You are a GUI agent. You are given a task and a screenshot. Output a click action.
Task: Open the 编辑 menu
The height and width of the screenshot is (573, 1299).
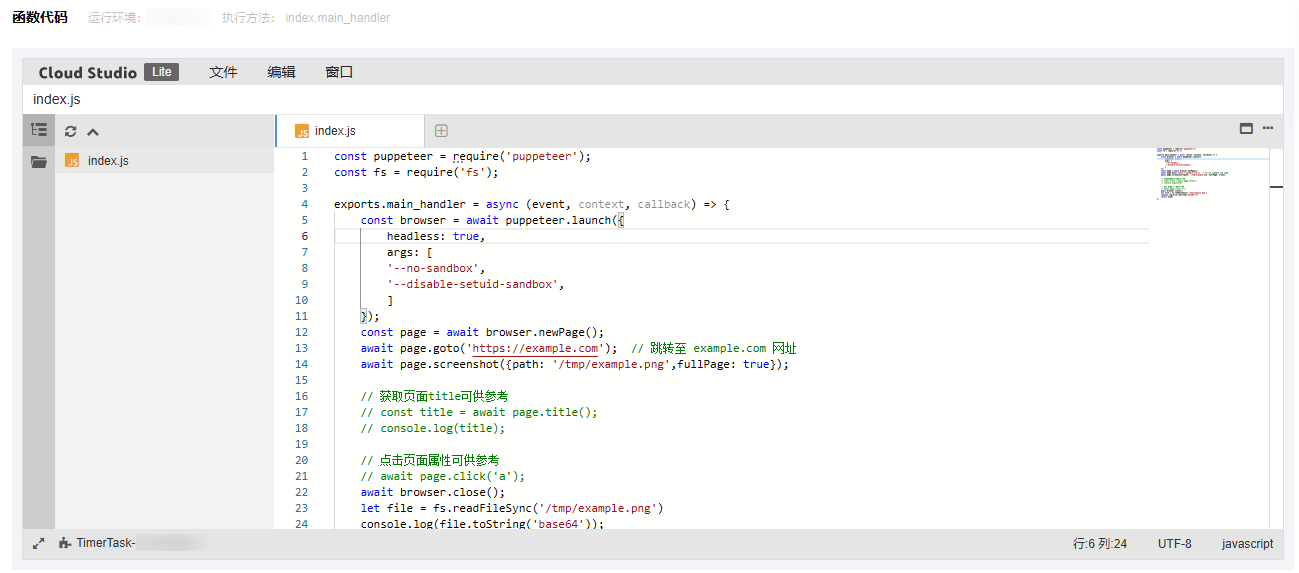281,72
